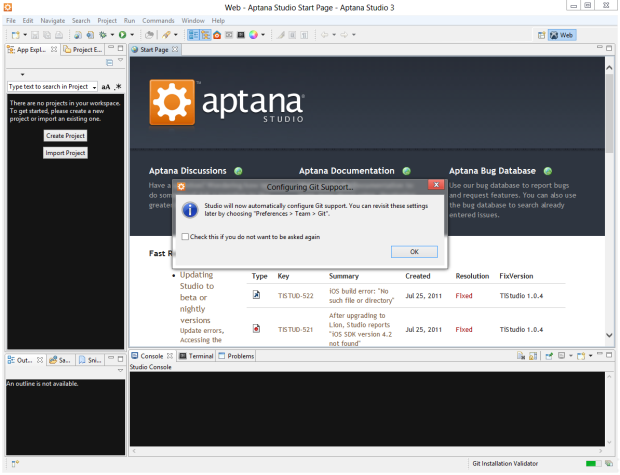The image size is (620, 475).
Task: Click green globe next to Aptana Bug Database
Action: coord(548,171)
